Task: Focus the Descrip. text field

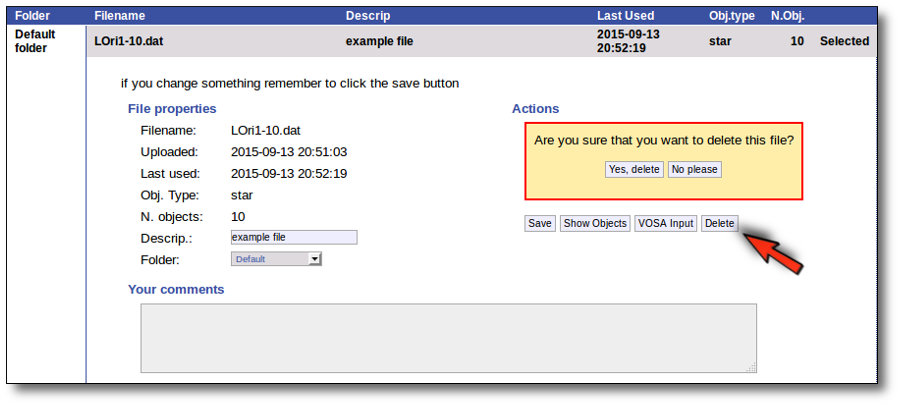Action: coord(294,237)
